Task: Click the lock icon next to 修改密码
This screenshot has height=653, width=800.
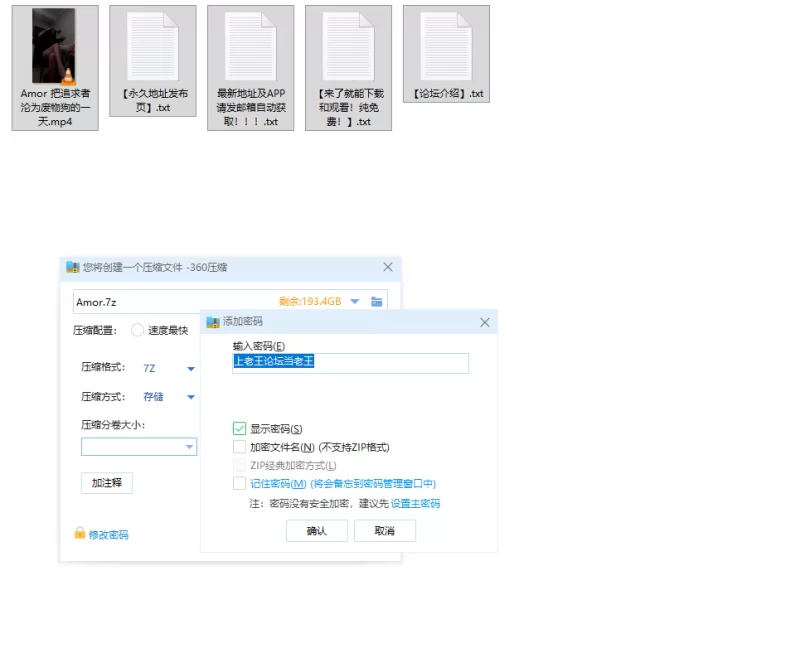Action: [x=80, y=534]
